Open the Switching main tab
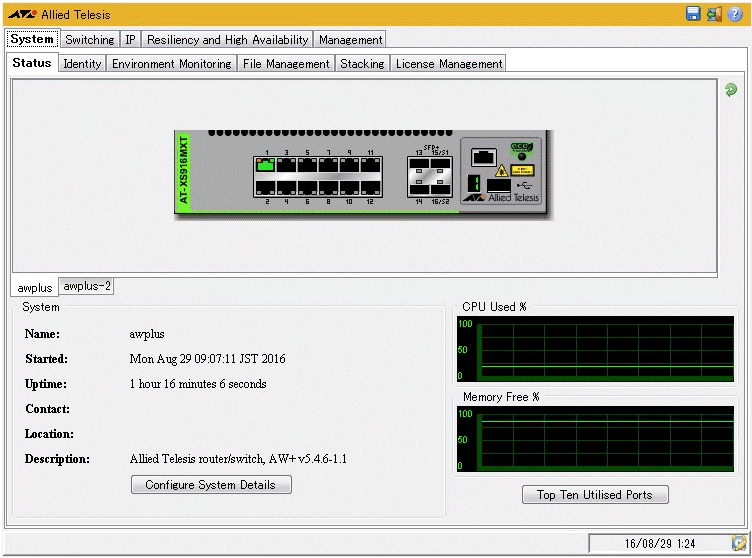Viewport: 752px width, 558px height. coord(90,40)
